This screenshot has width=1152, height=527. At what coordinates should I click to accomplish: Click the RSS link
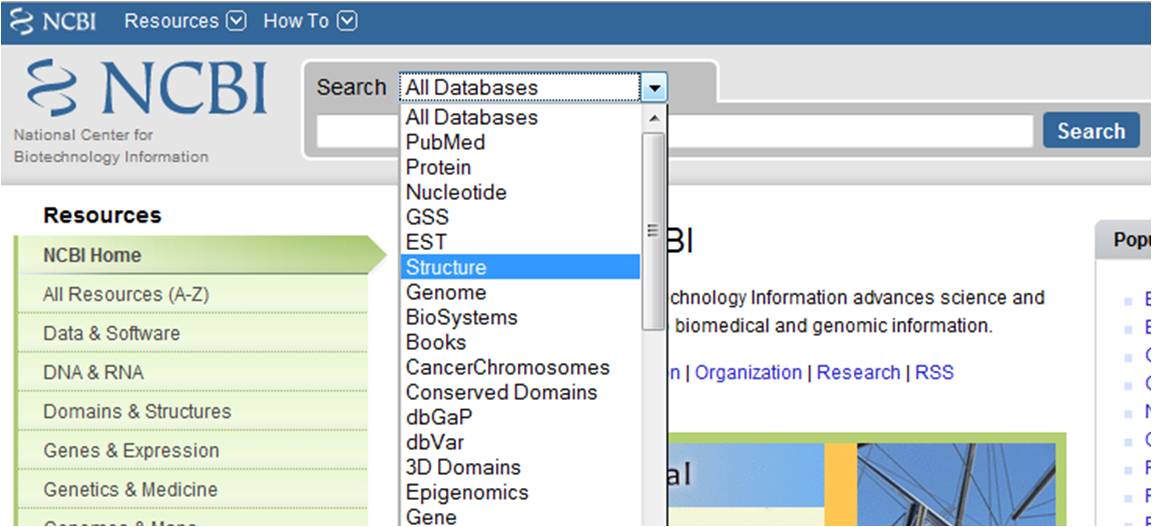935,373
